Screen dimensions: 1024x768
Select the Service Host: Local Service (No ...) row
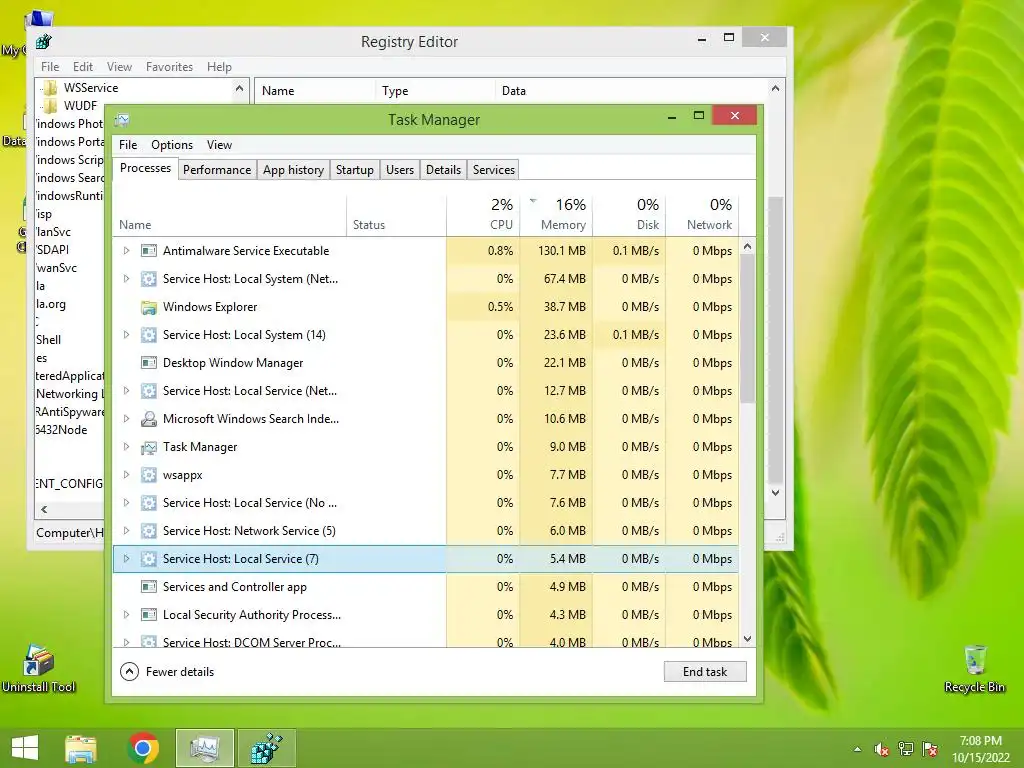[426, 503]
